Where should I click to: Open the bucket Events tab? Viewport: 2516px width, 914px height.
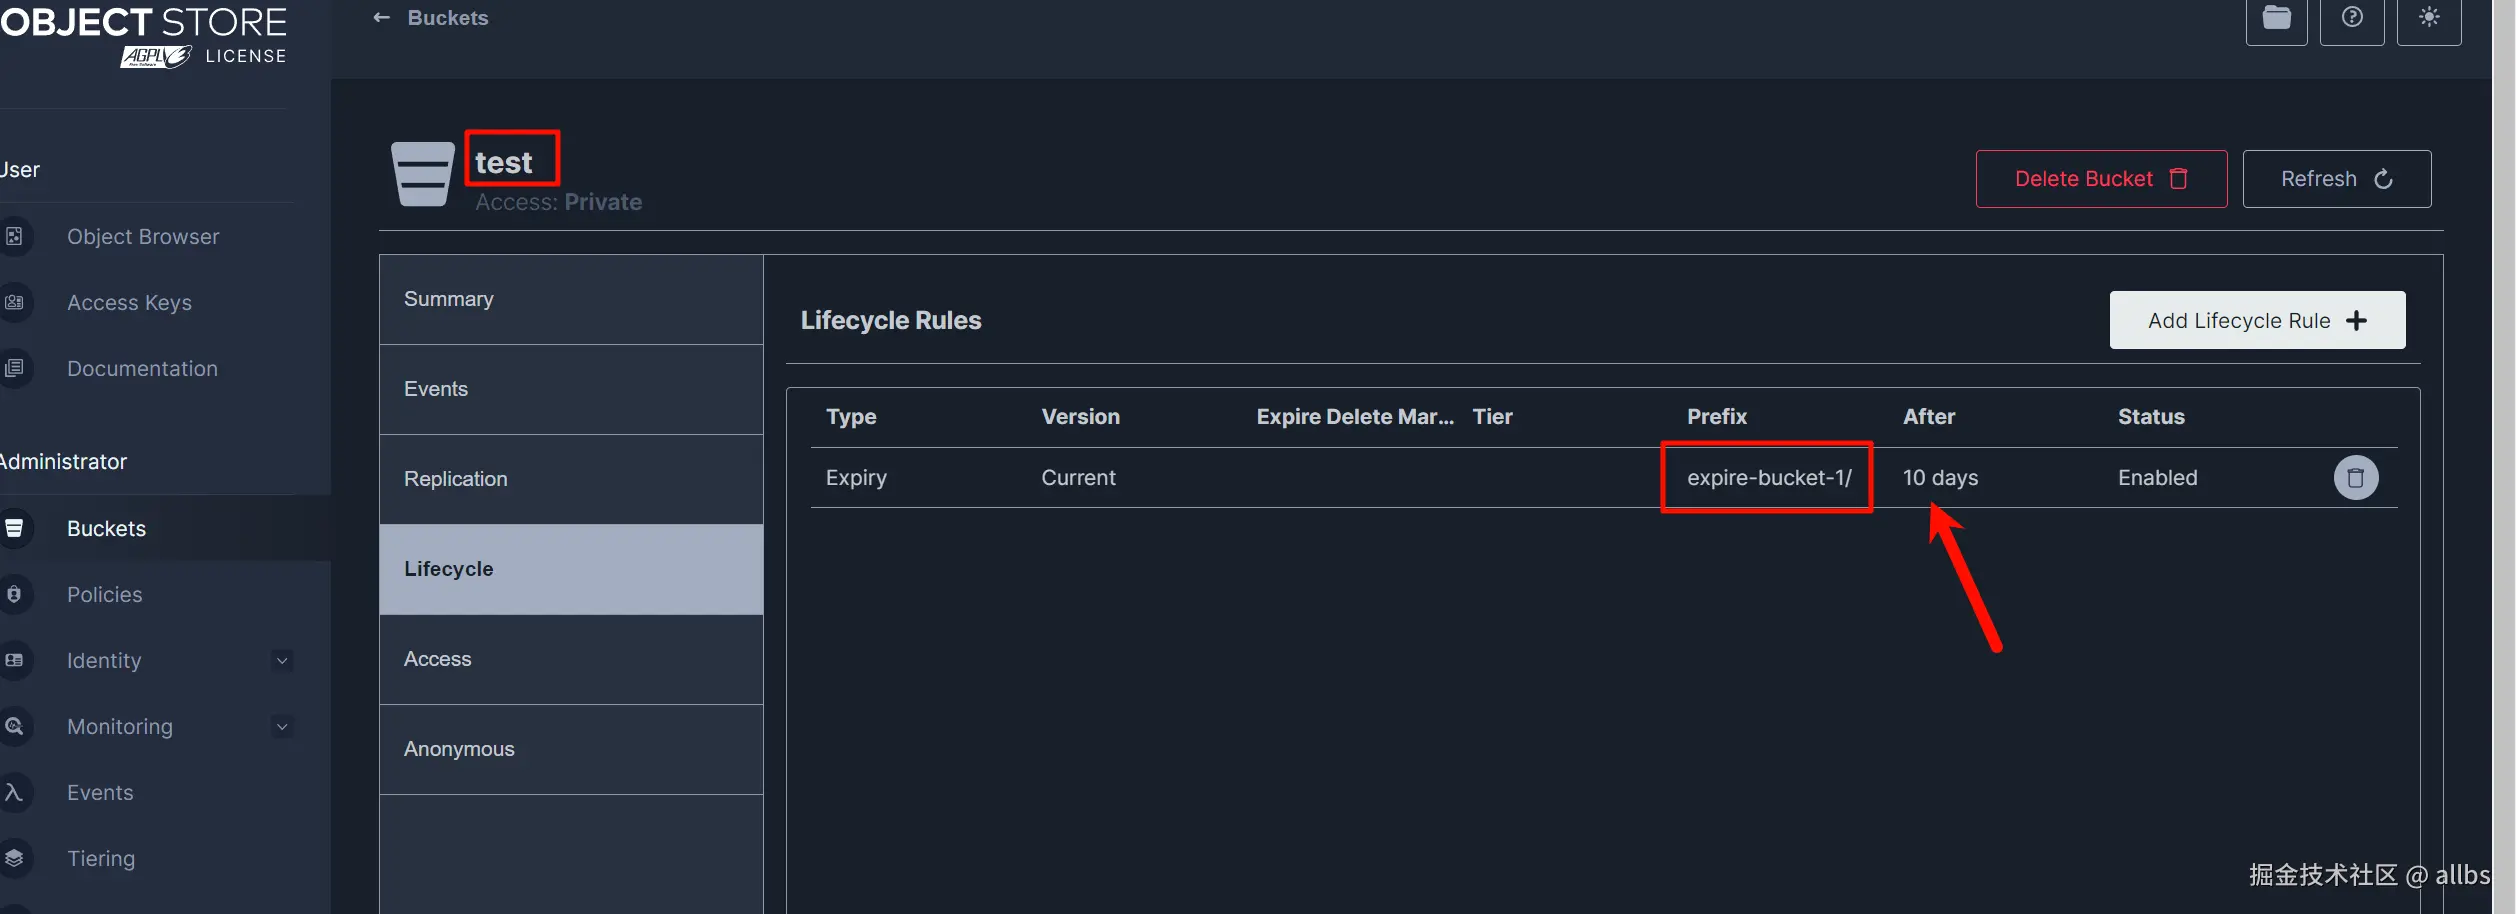(571, 390)
